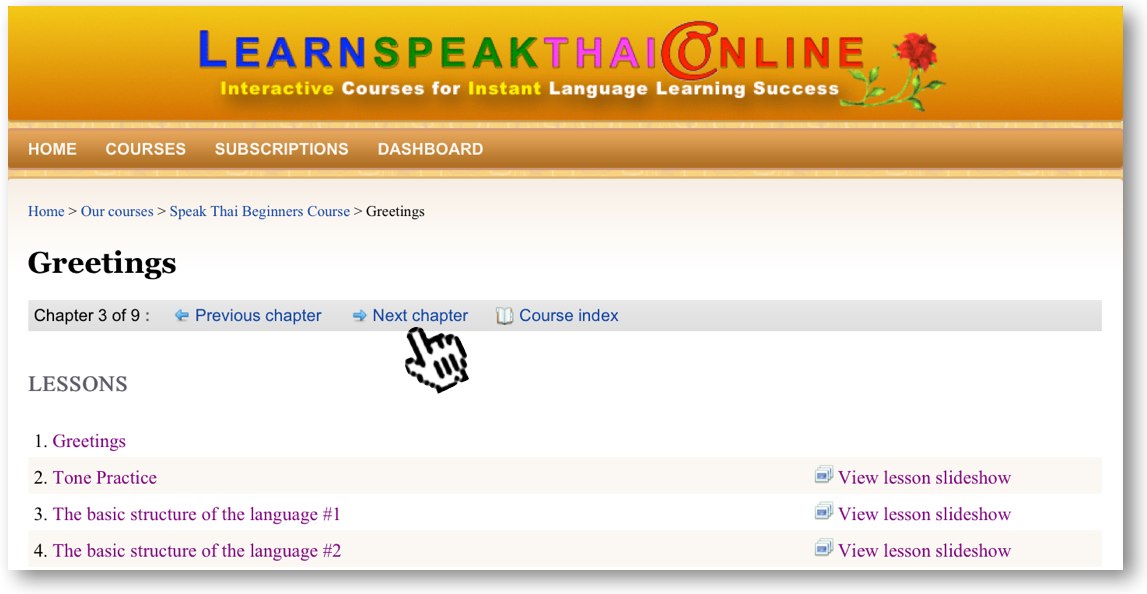
Task: Click the 'Chapter 3 of 9 :' text
Action: tap(91, 316)
